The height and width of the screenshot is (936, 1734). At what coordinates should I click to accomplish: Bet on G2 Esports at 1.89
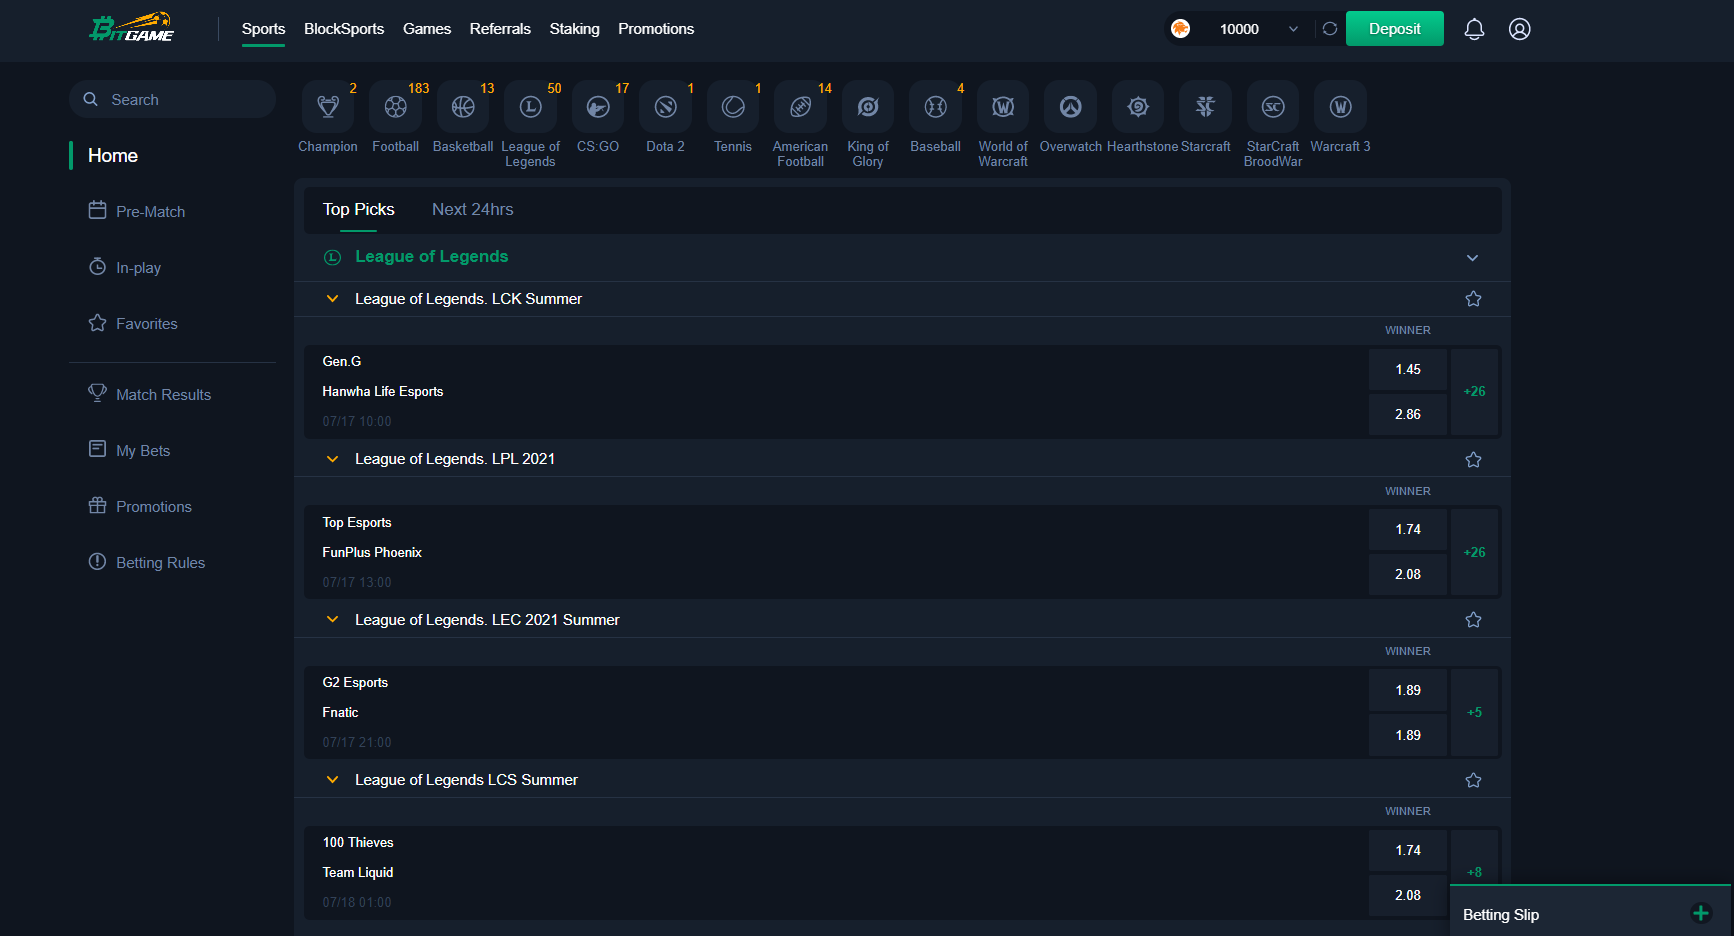pyautogui.click(x=1408, y=690)
